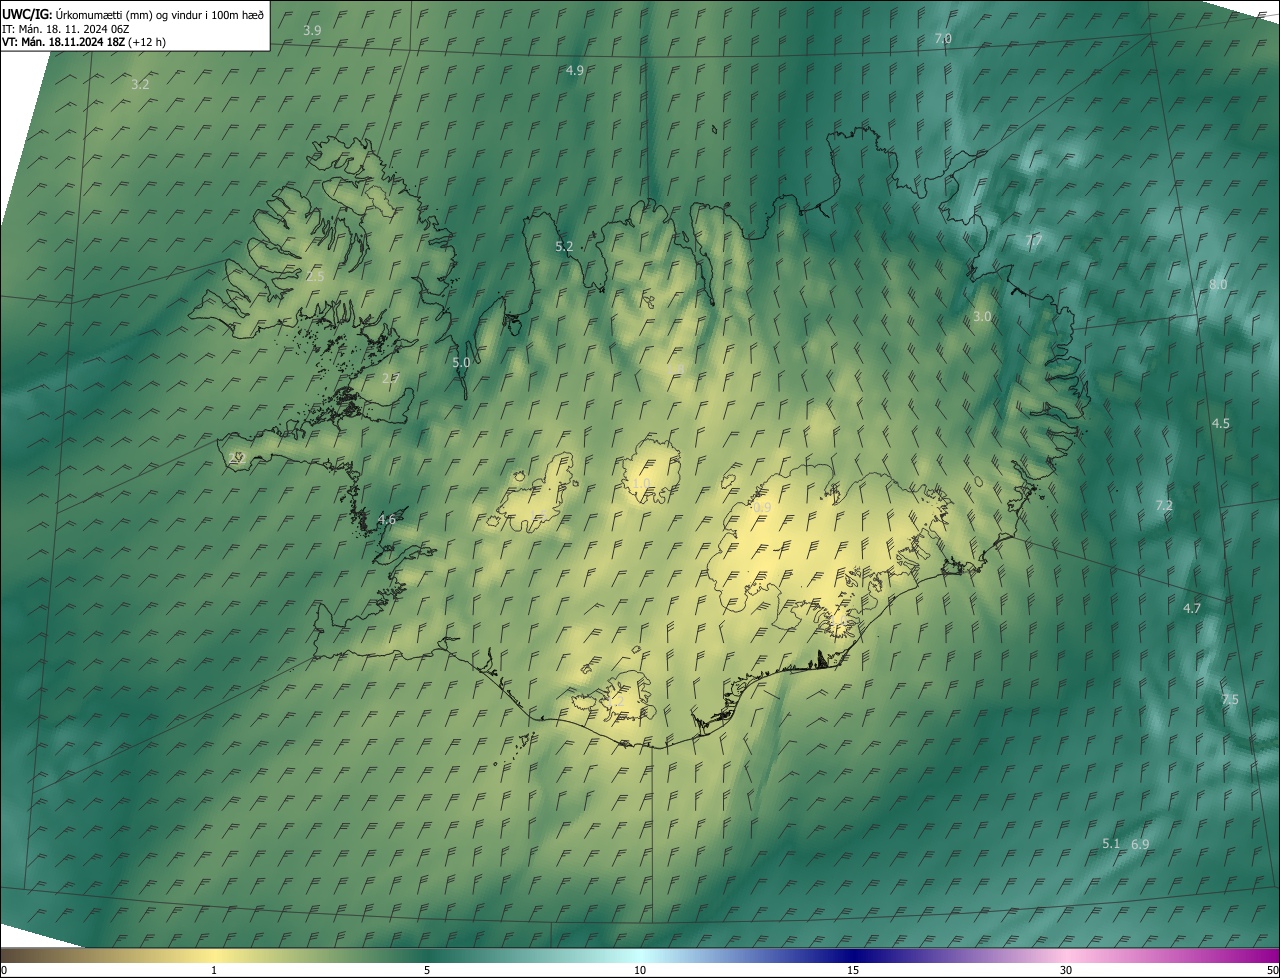This screenshot has width=1280, height=978.
Task: Click the 7.2 value label on the map
Action: pyautogui.click(x=1163, y=506)
